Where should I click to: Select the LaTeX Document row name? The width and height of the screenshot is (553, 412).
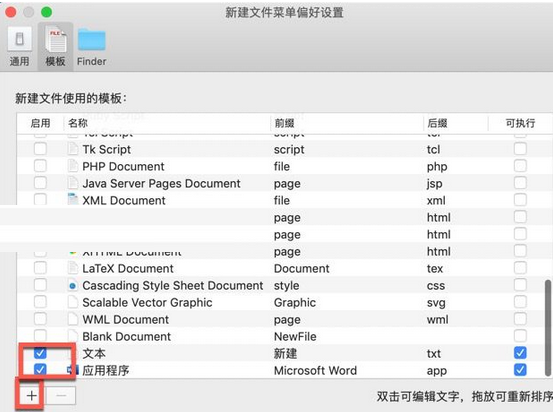click(128, 268)
